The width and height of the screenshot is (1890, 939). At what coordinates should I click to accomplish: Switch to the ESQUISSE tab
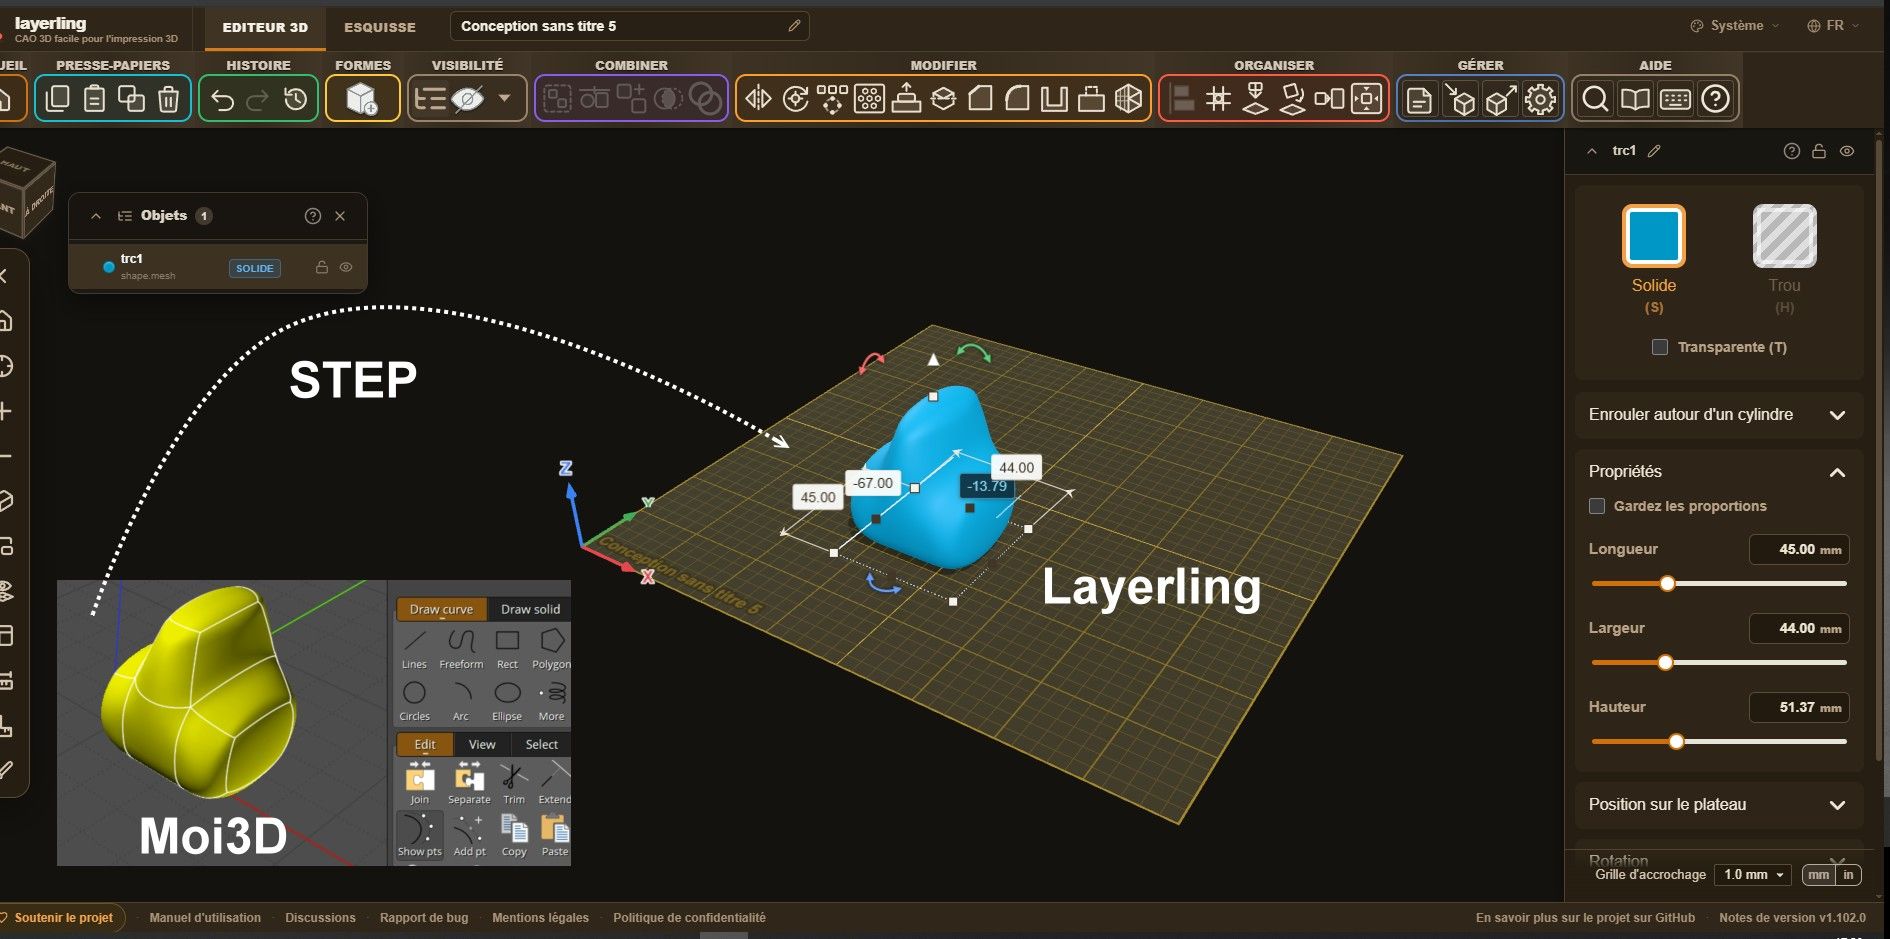point(380,27)
